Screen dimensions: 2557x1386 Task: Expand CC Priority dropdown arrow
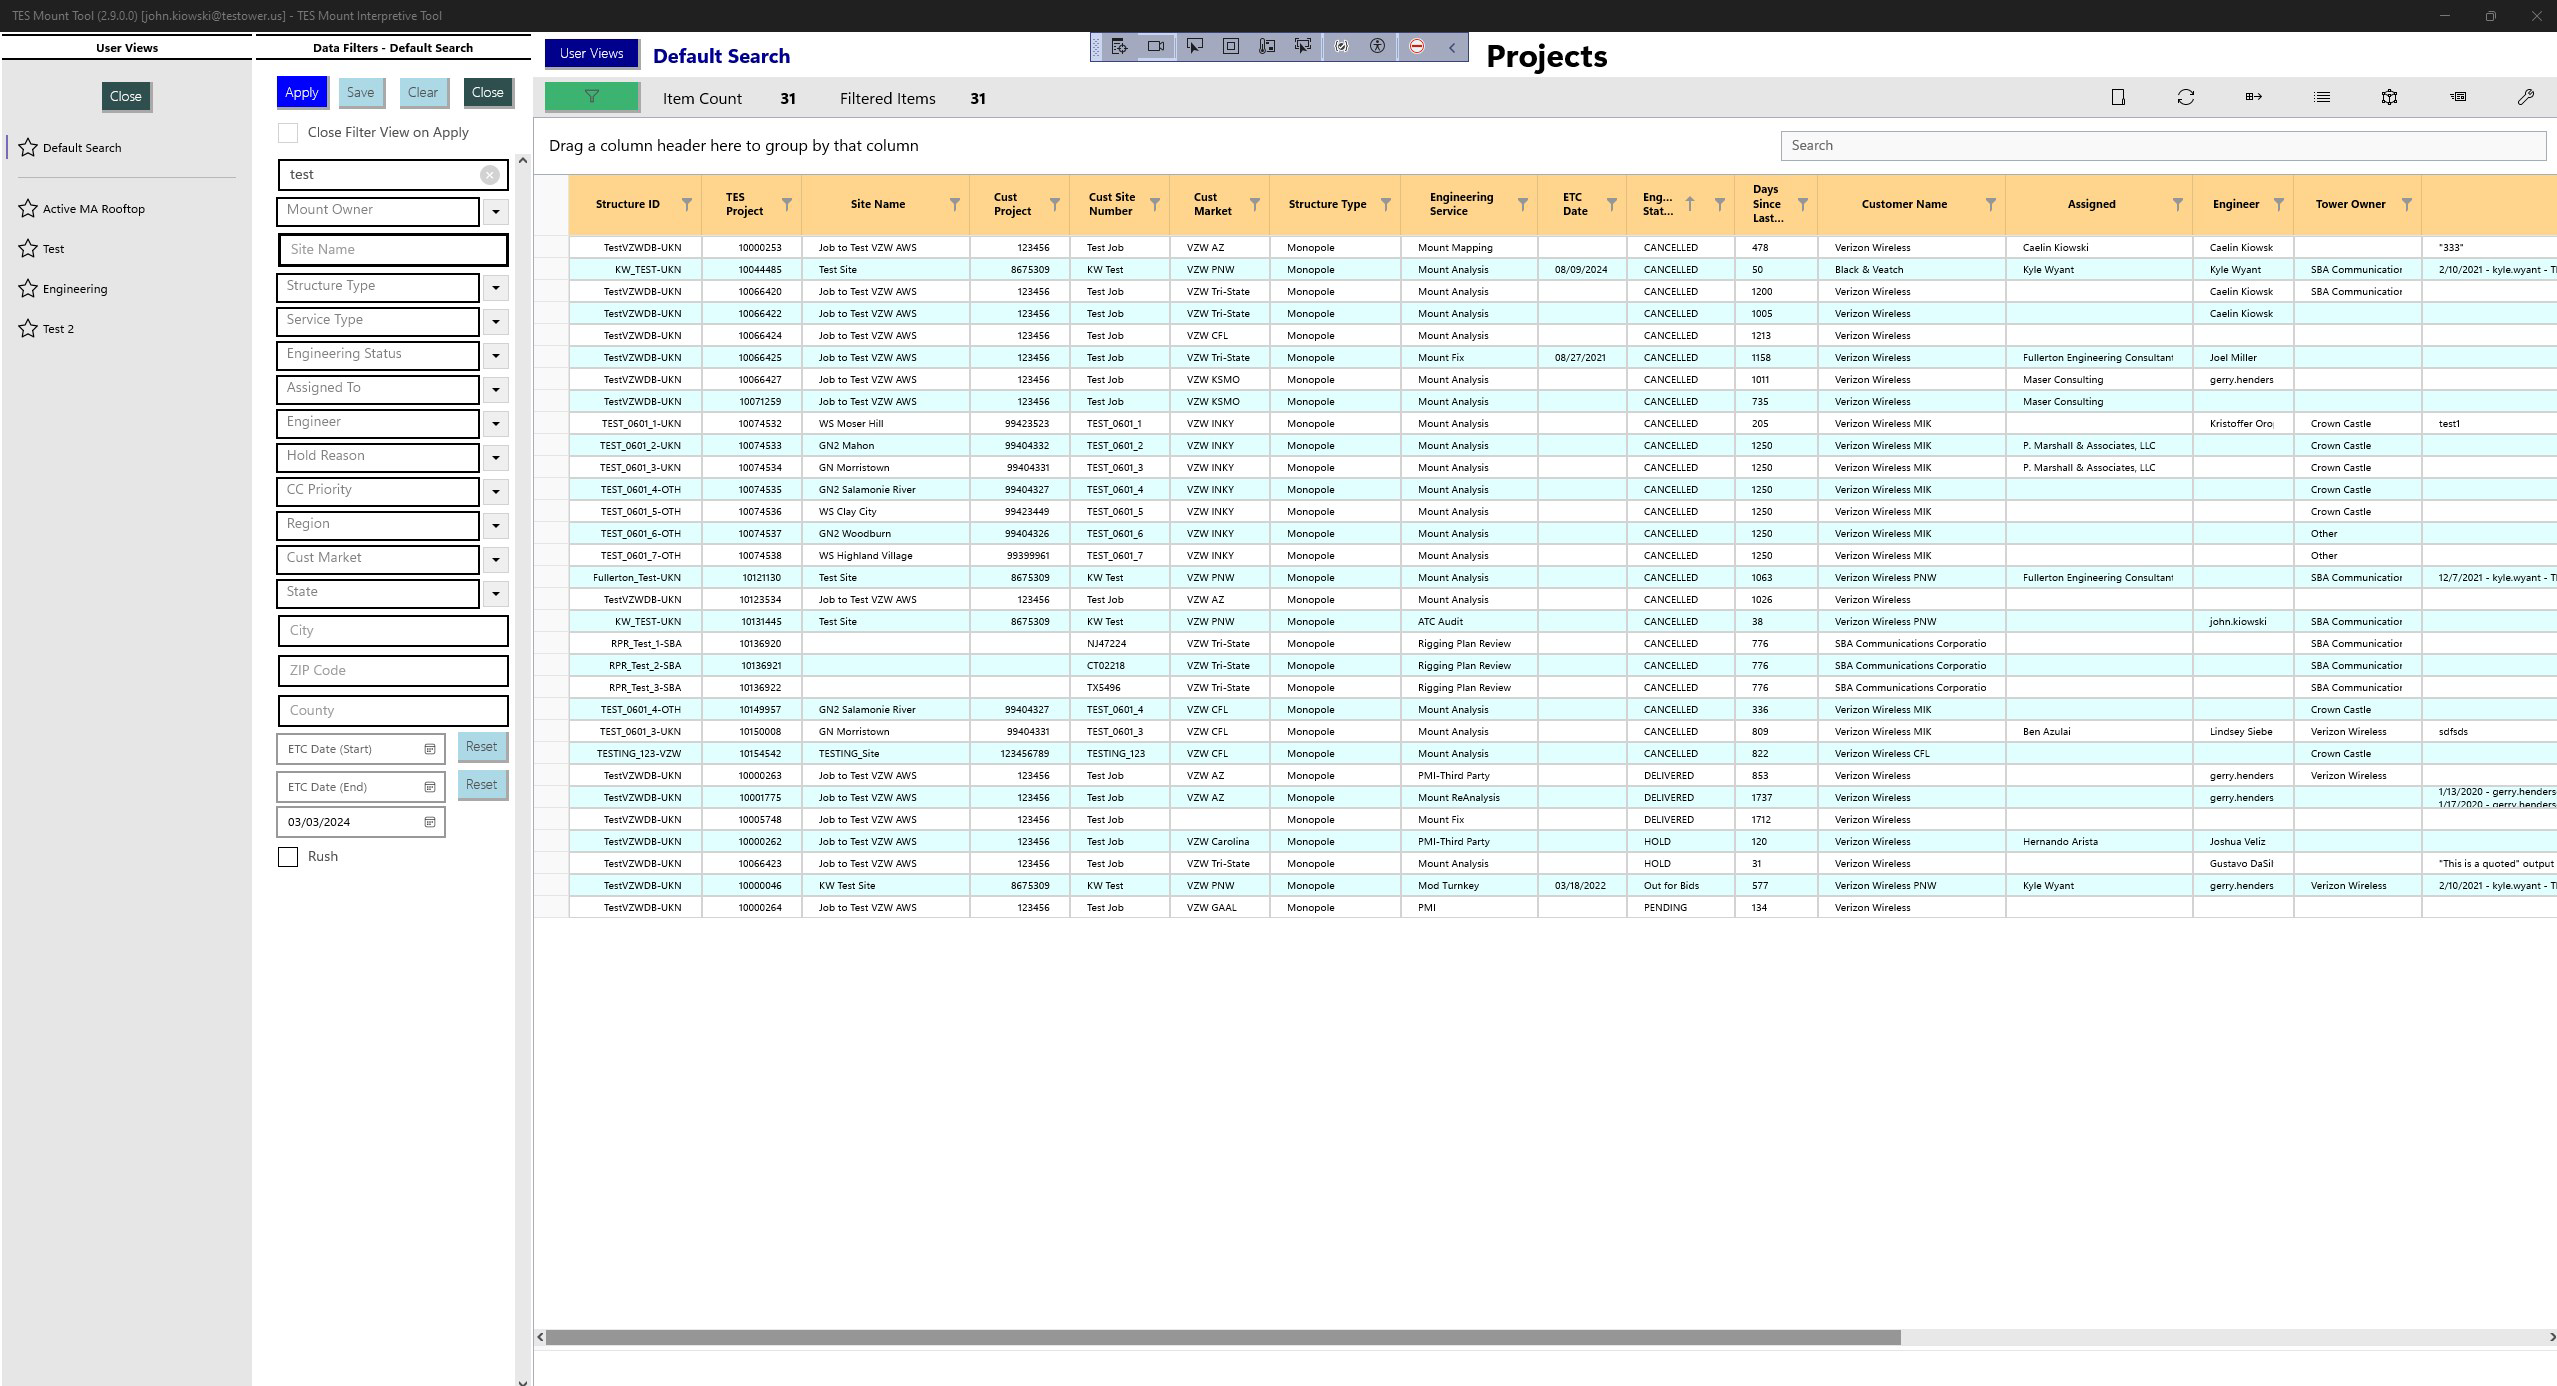496,492
